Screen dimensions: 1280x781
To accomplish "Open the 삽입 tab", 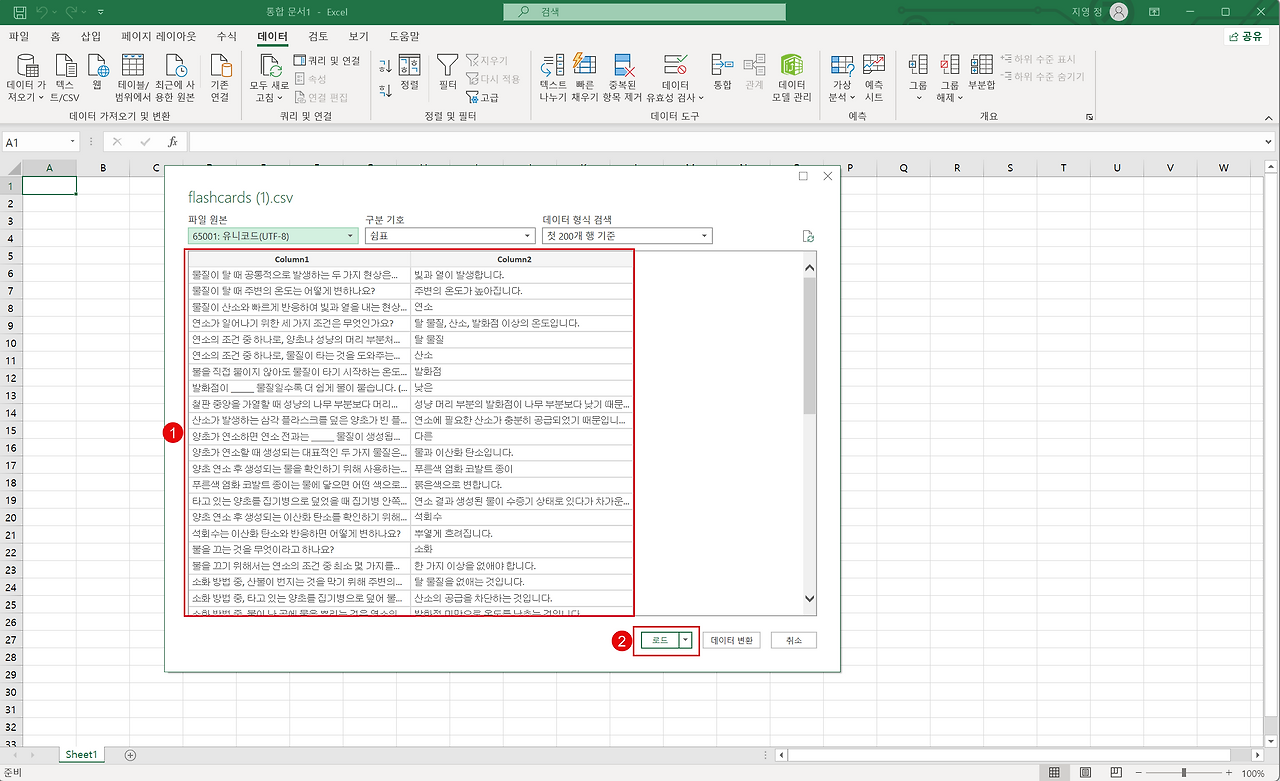I will [91, 36].
